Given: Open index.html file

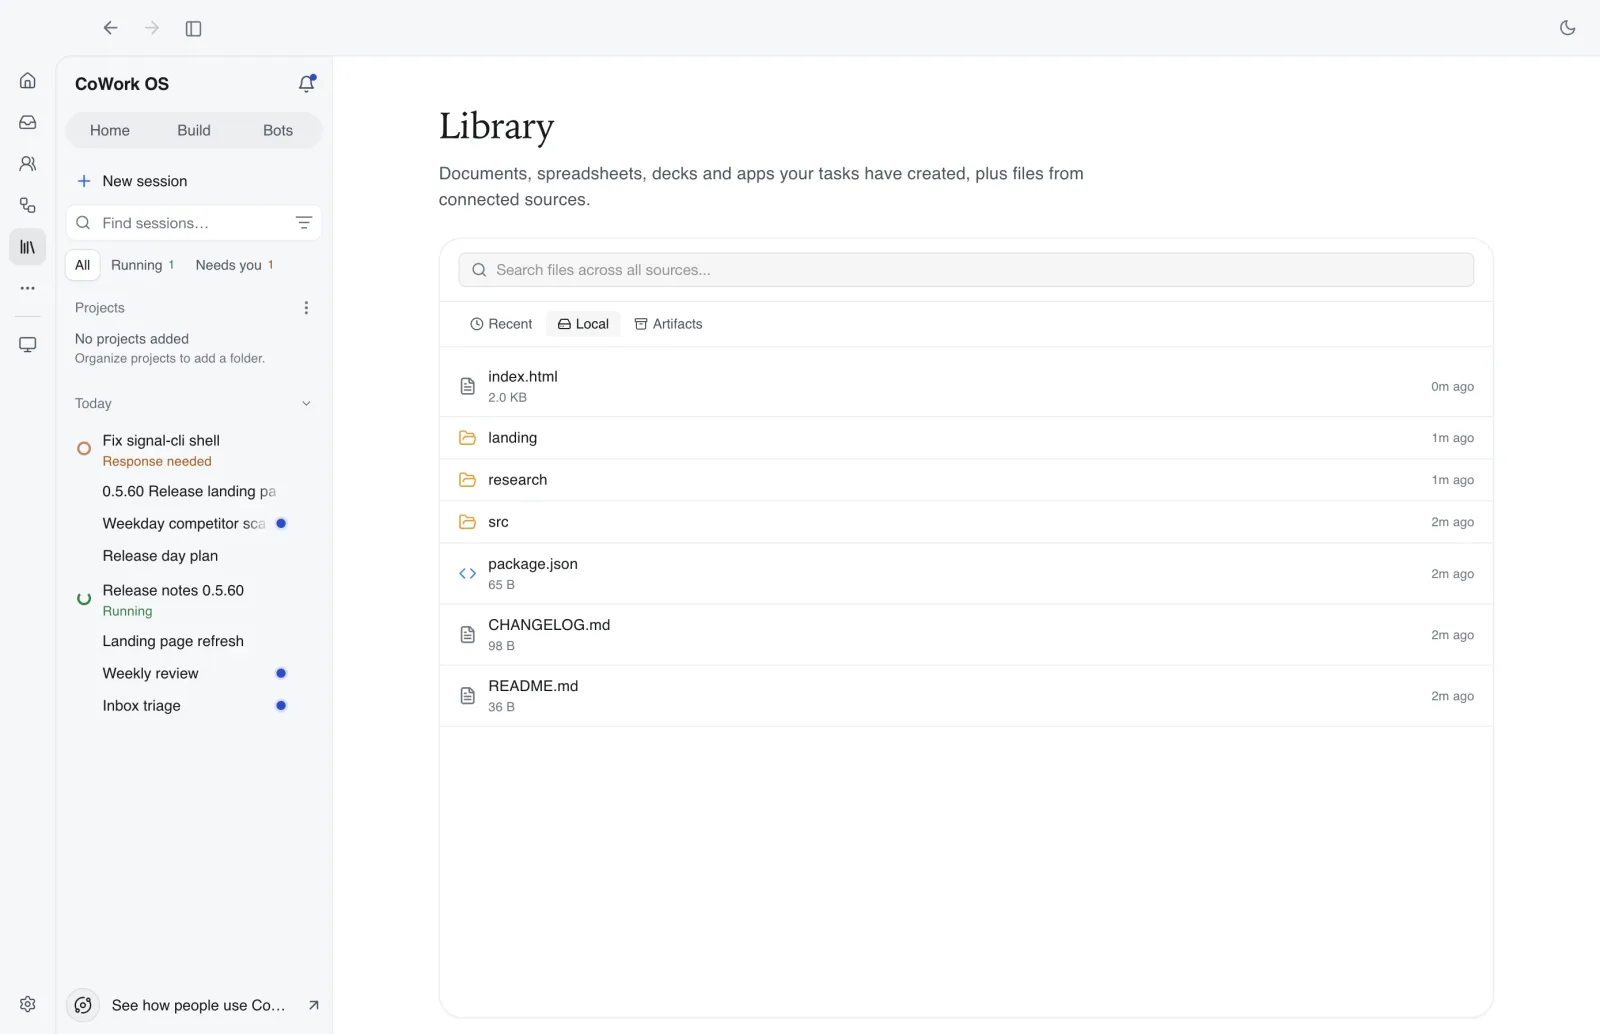Looking at the screenshot, I should (x=966, y=386).
